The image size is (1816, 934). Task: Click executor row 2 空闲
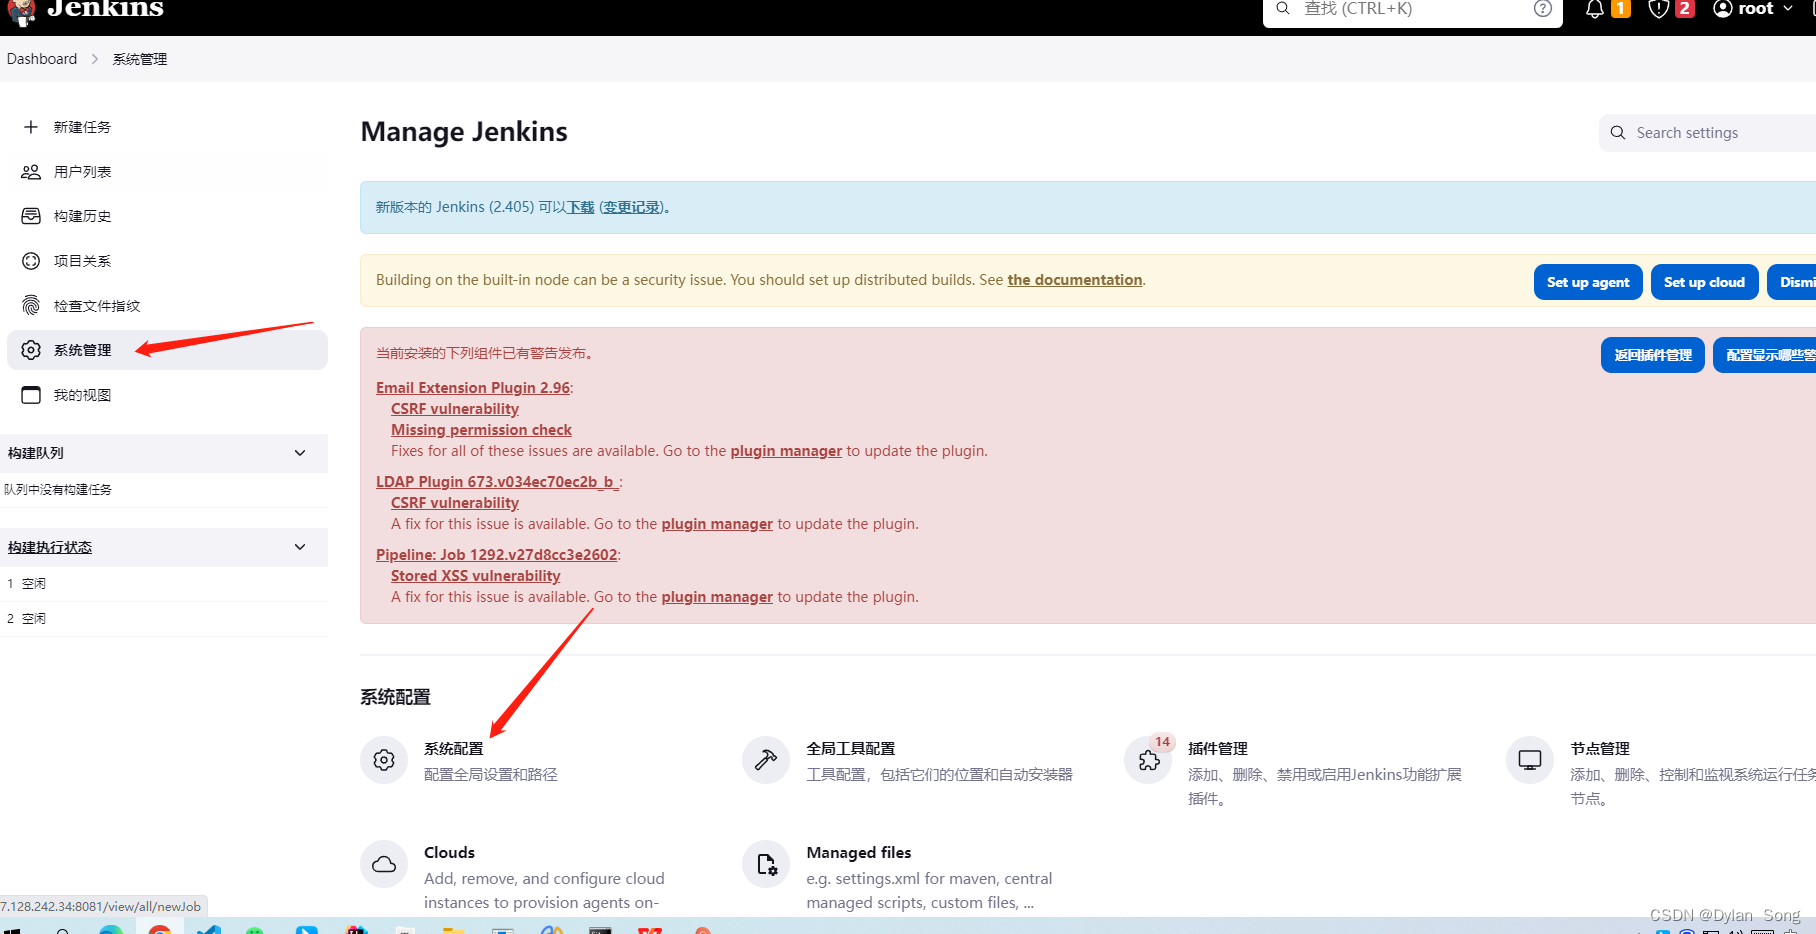click(x=164, y=618)
